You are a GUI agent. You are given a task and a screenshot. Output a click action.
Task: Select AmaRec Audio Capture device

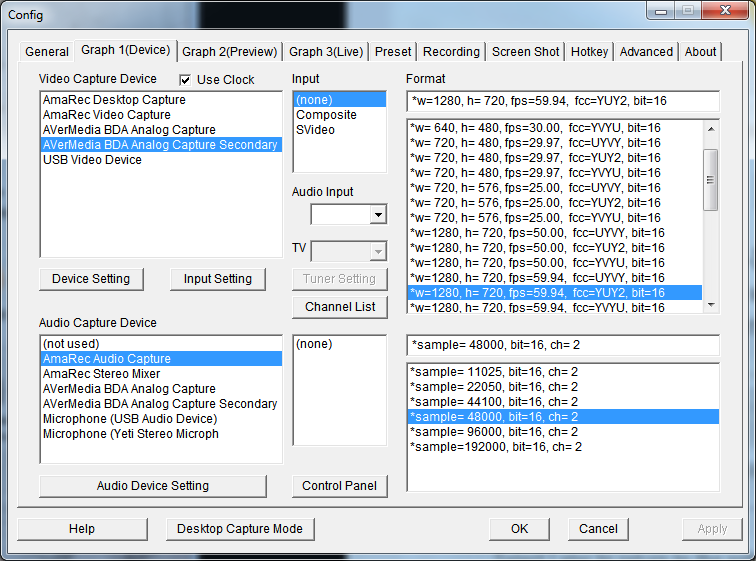pos(161,359)
